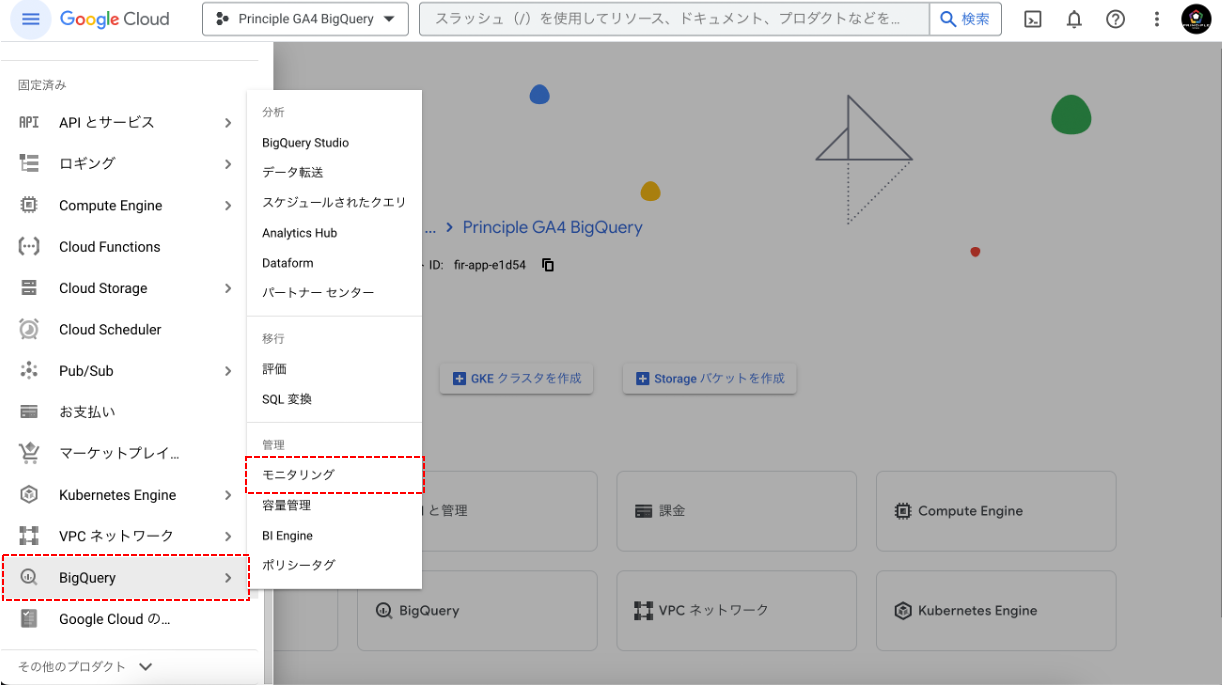Click the hamburger navigation menu icon
This screenshot has height=686, width=1222.
tap(30, 19)
